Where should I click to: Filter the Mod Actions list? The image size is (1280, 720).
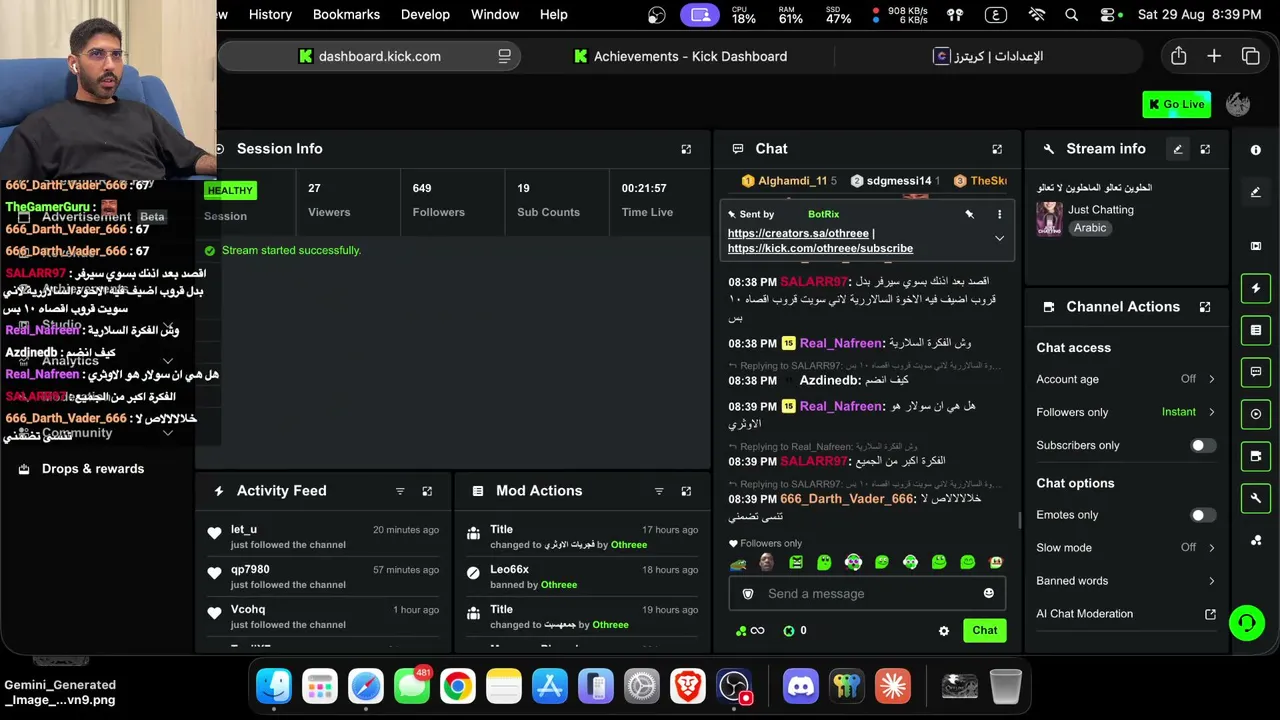[x=659, y=491]
